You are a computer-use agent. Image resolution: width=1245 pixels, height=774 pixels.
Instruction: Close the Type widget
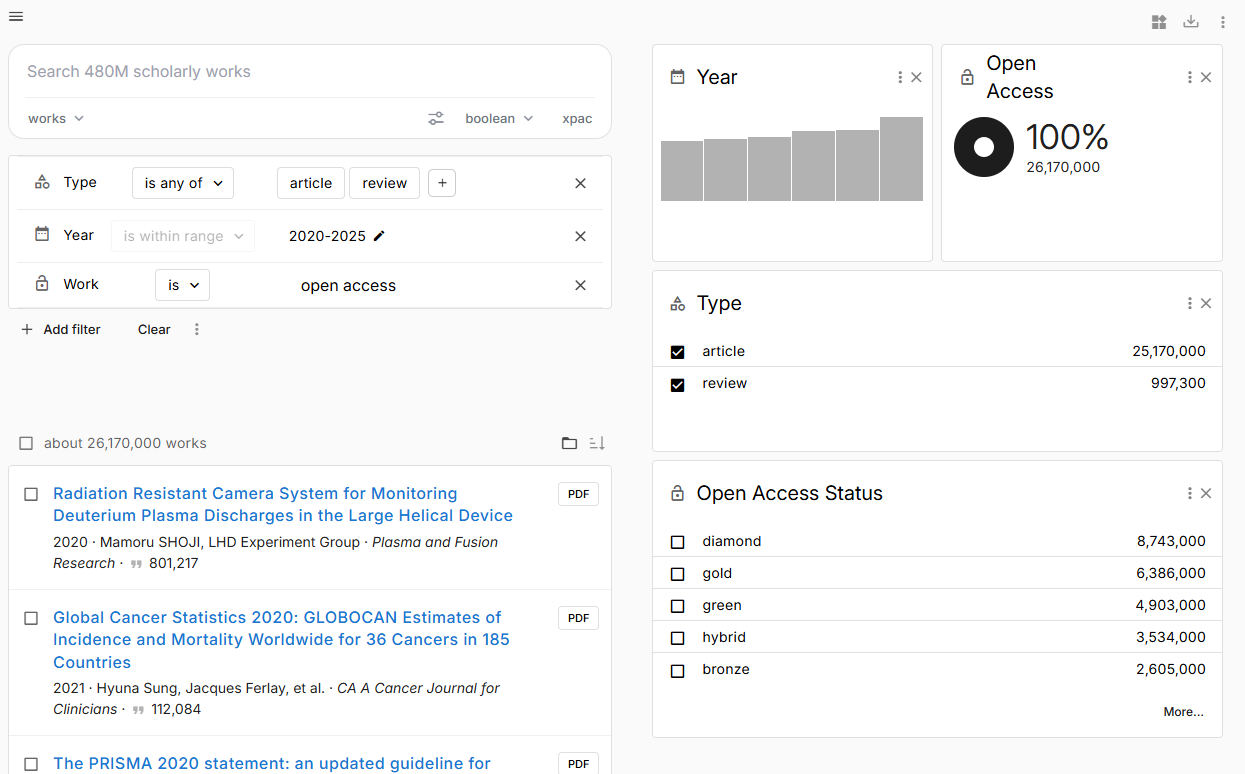(x=1206, y=303)
